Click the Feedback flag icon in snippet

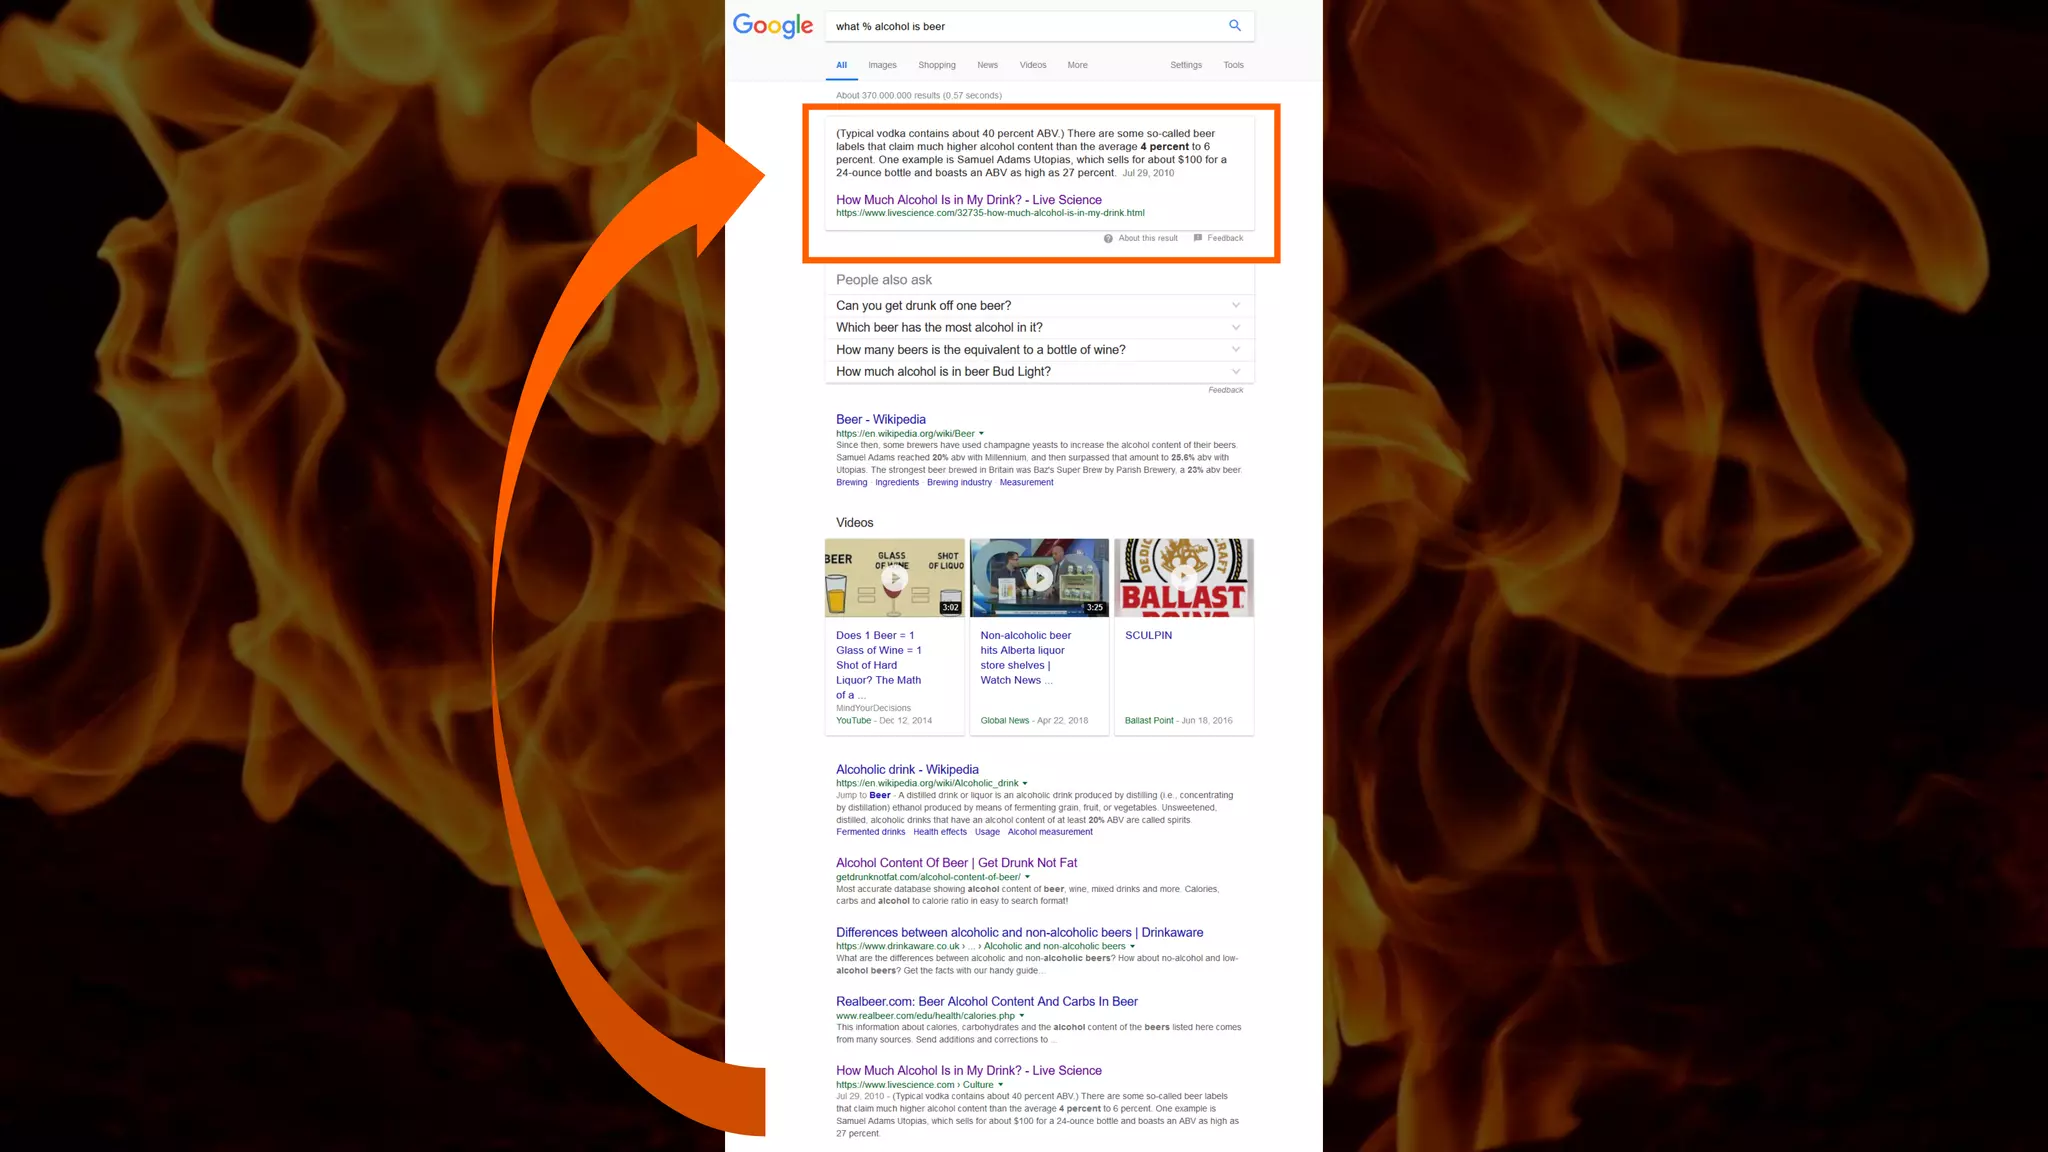[1197, 238]
